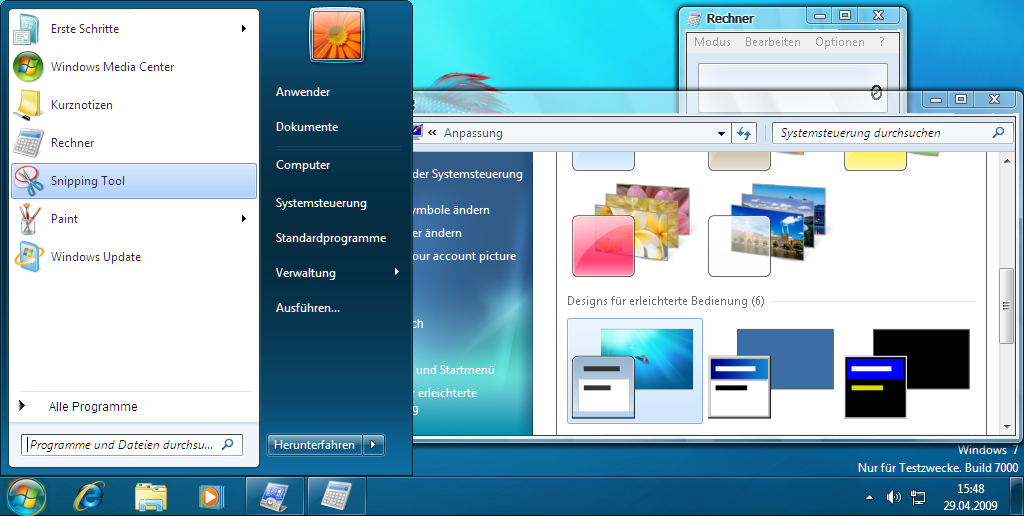Screen dimensions: 1024x516
Task: Click the volume speaker tray icon
Action: click(x=893, y=498)
